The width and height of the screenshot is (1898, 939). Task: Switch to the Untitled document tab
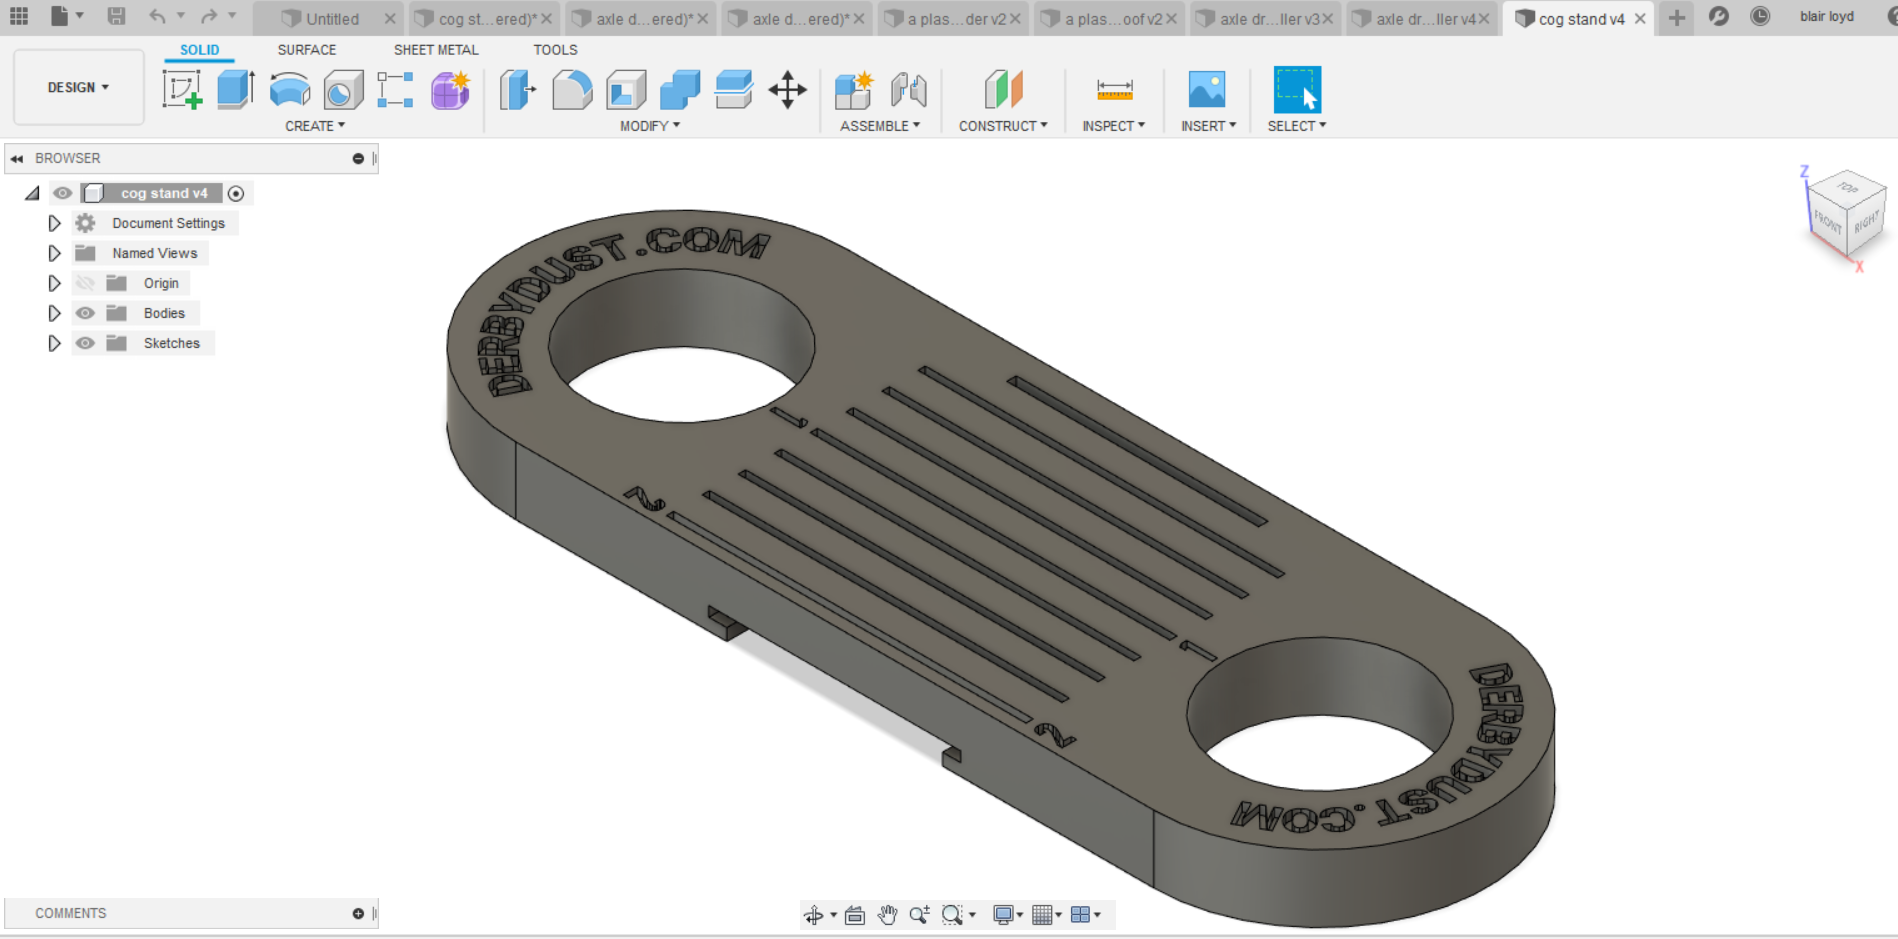click(328, 18)
